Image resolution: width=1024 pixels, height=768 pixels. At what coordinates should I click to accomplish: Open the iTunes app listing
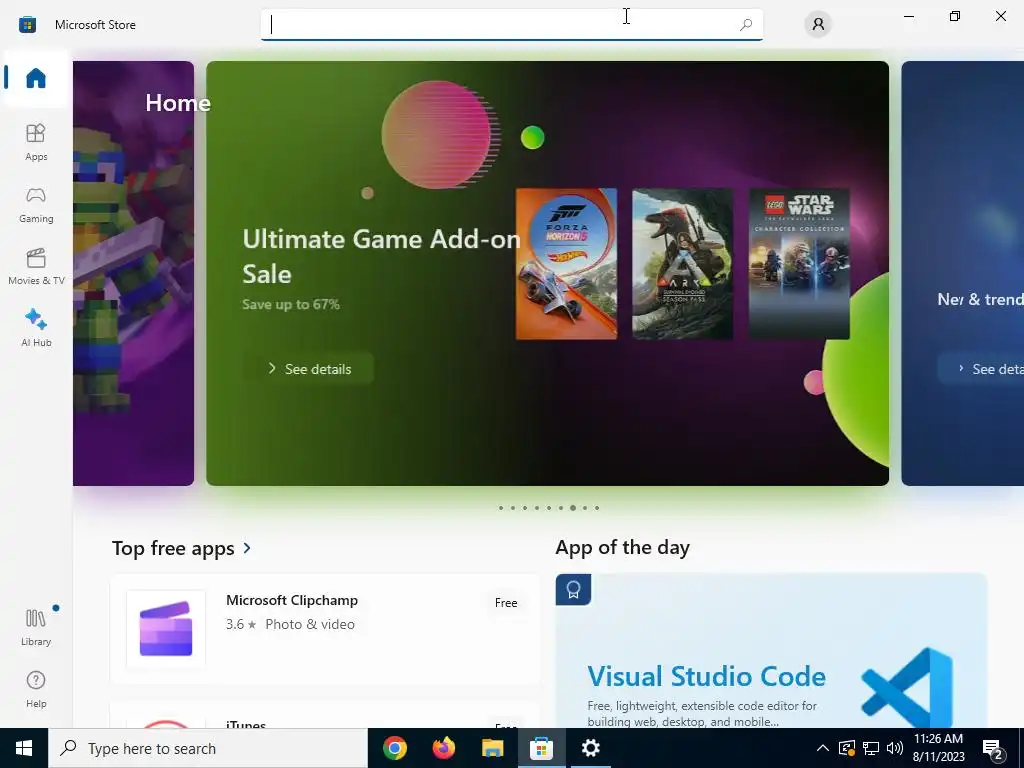(x=325, y=716)
